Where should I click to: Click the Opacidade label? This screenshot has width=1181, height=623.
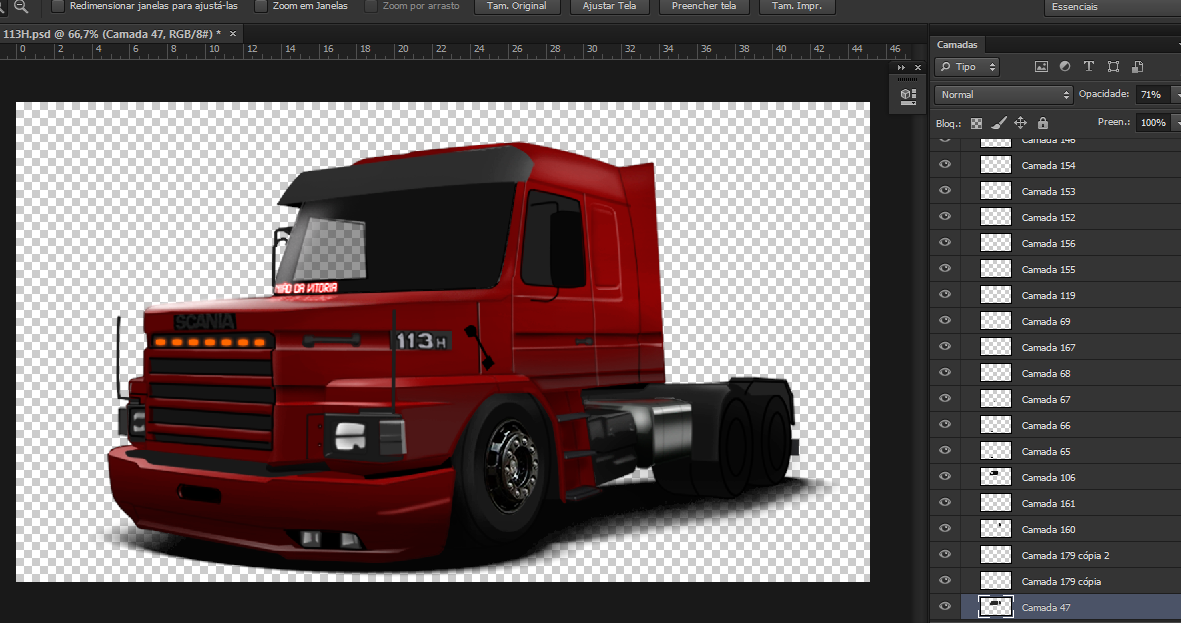point(1103,94)
